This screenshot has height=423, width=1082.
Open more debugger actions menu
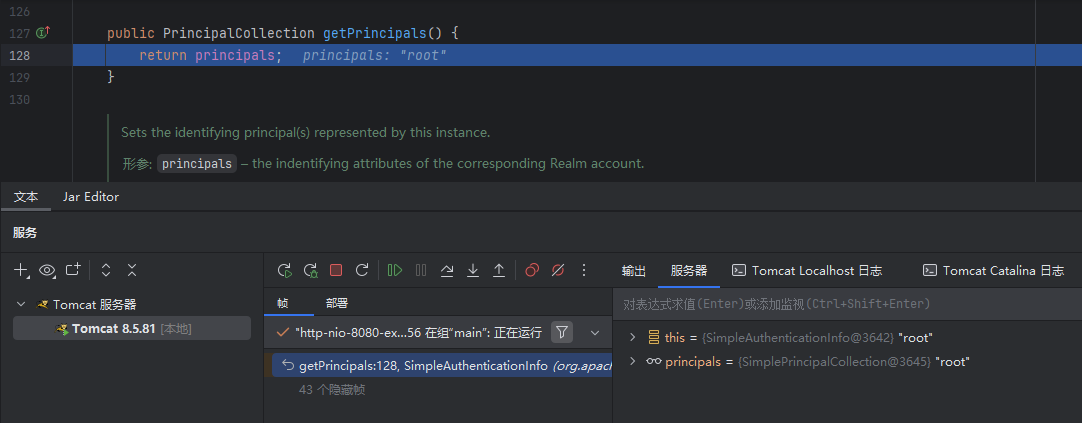(x=584, y=270)
